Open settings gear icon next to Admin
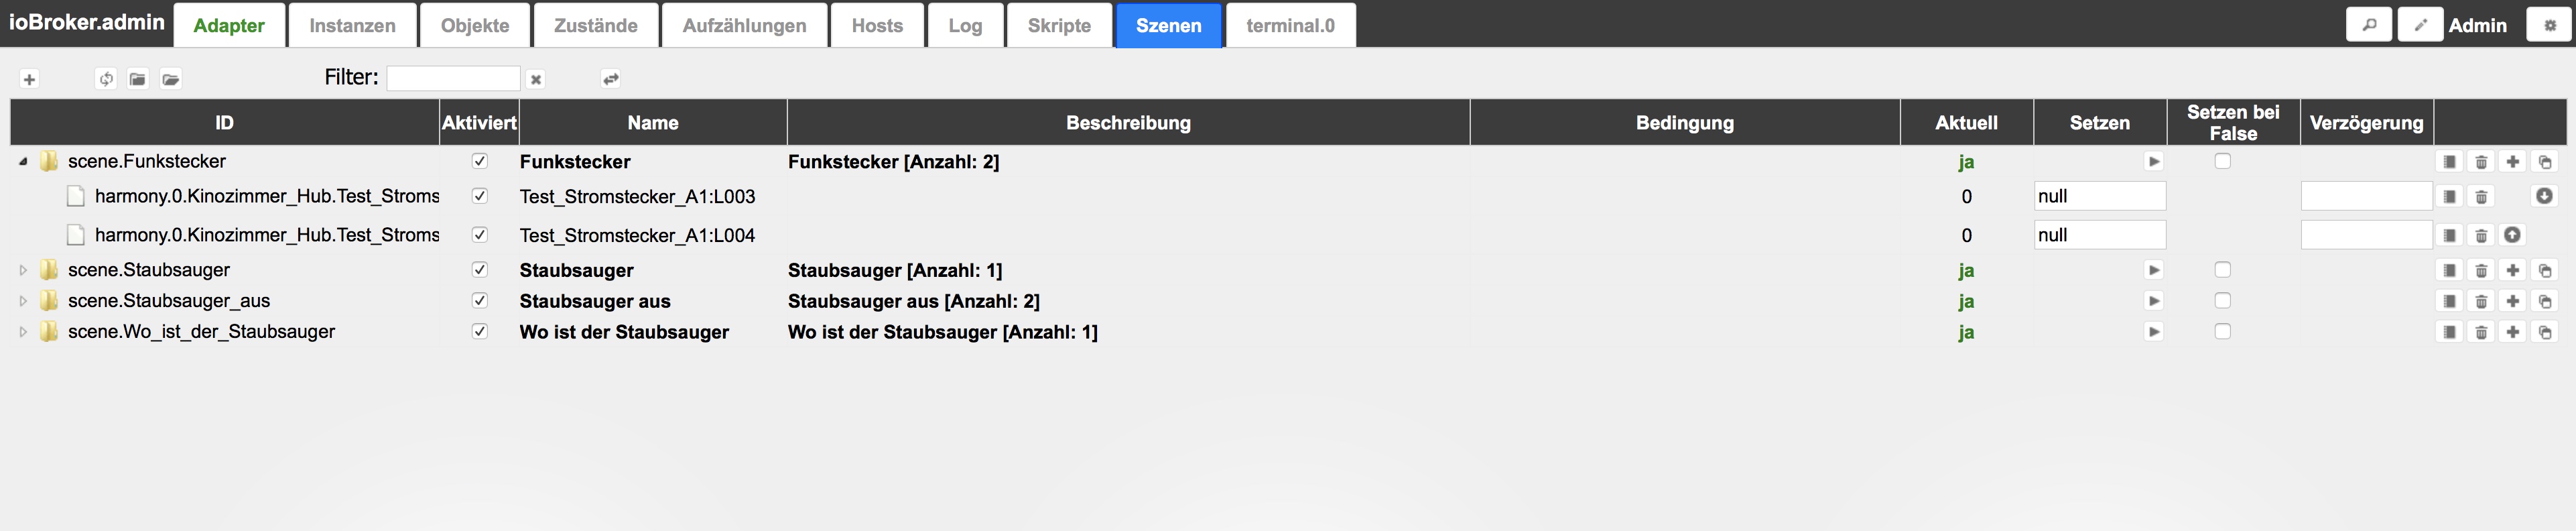Image resolution: width=2576 pixels, height=531 pixels. point(2549,25)
